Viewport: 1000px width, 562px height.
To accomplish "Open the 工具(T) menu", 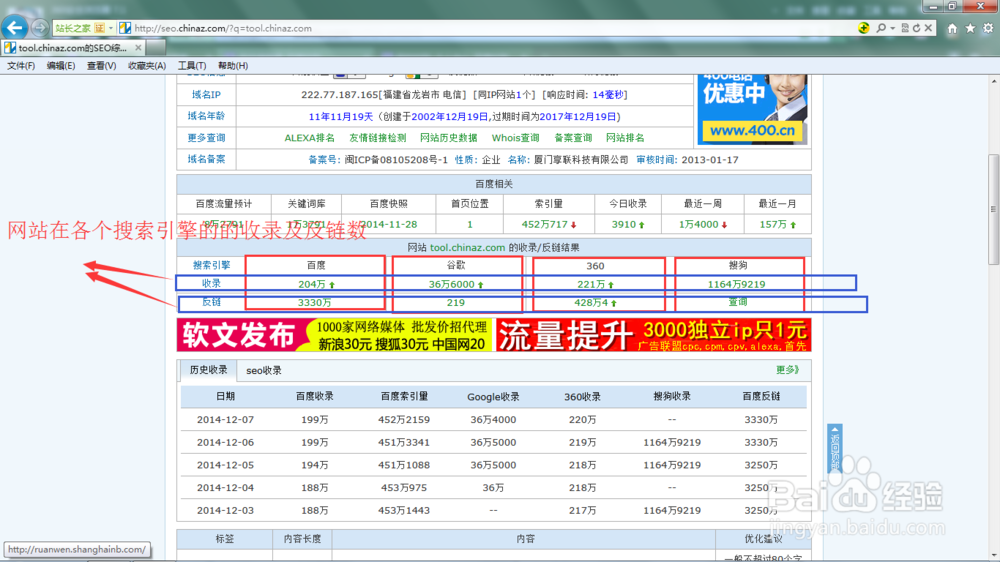I will coord(191,66).
